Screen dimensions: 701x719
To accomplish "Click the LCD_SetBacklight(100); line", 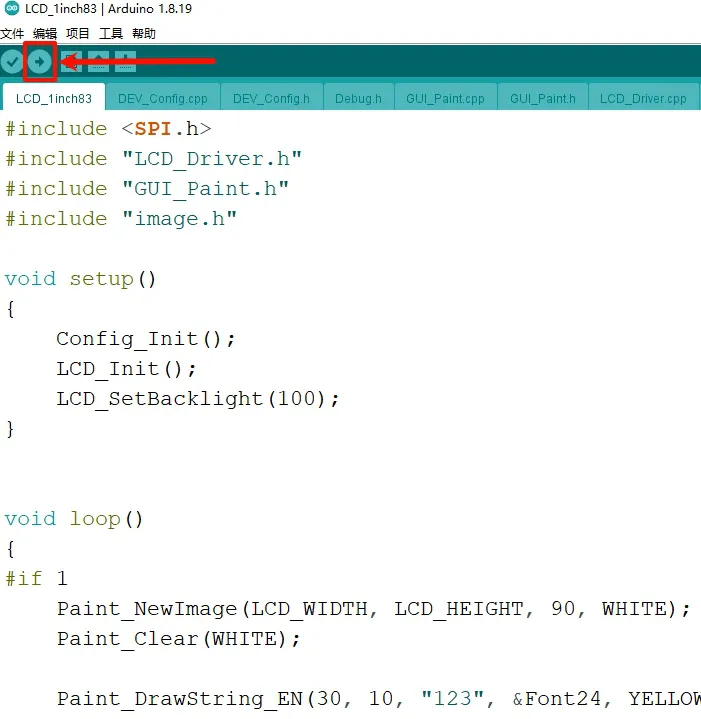I will tap(198, 399).
